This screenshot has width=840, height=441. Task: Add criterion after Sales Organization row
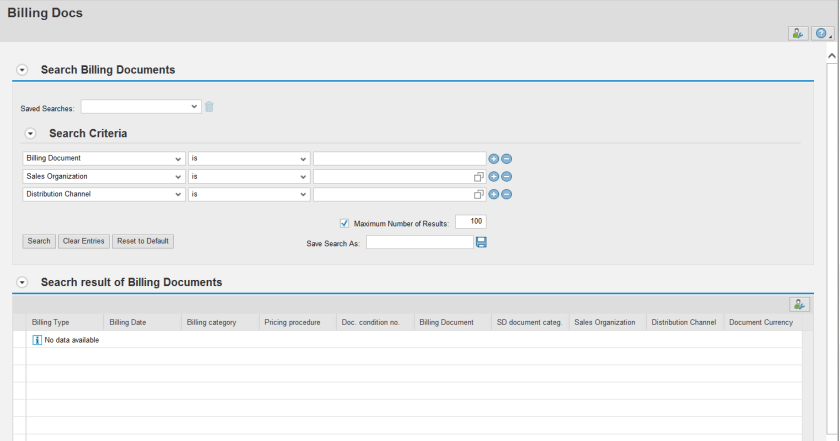(493, 176)
